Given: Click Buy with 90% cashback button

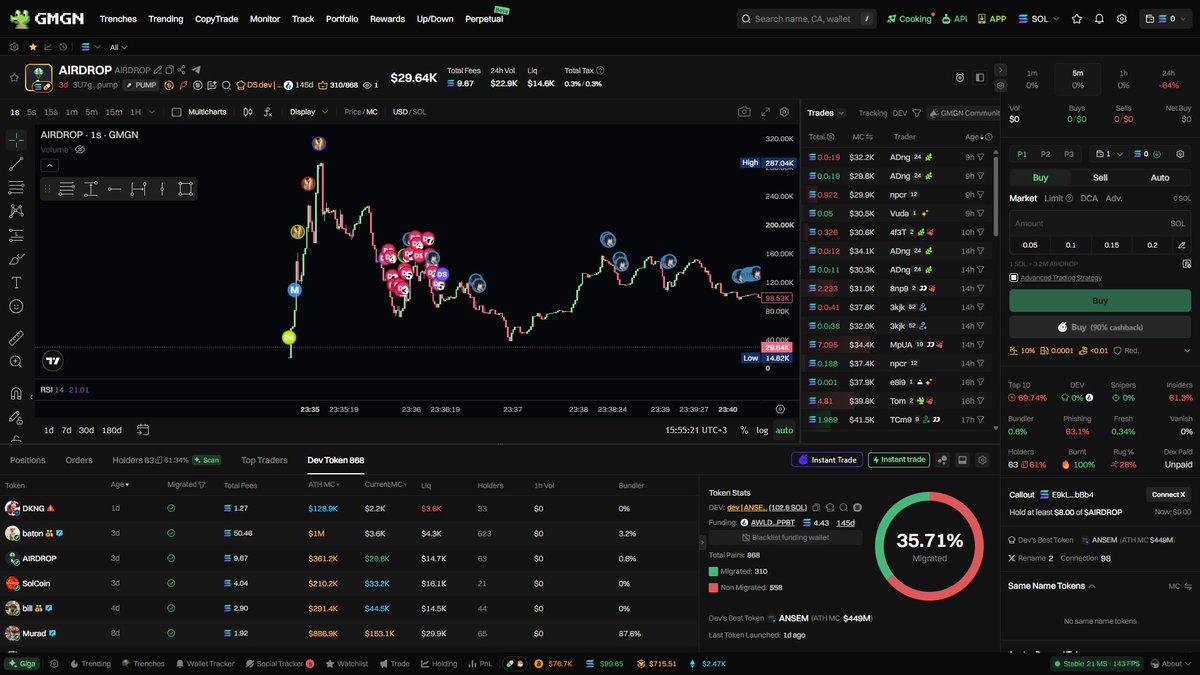Looking at the screenshot, I should [1100, 327].
